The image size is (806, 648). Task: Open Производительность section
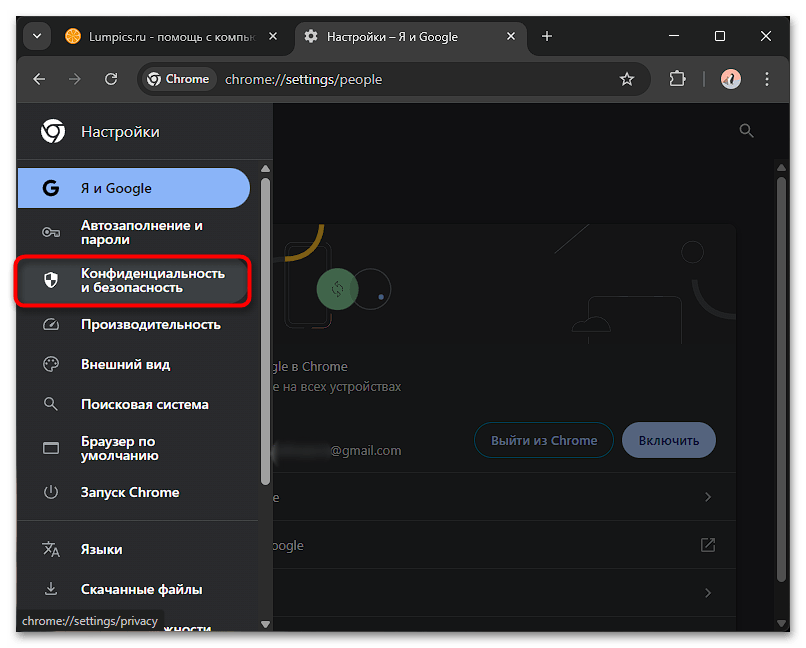pos(134,325)
